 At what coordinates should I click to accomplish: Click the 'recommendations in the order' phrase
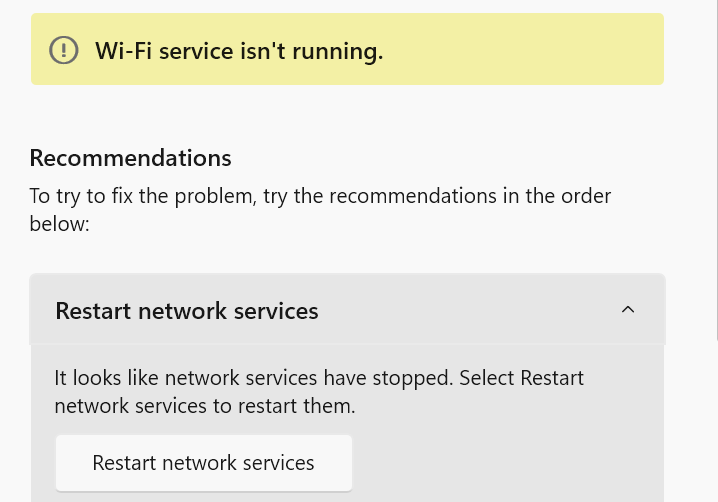click(x=470, y=196)
